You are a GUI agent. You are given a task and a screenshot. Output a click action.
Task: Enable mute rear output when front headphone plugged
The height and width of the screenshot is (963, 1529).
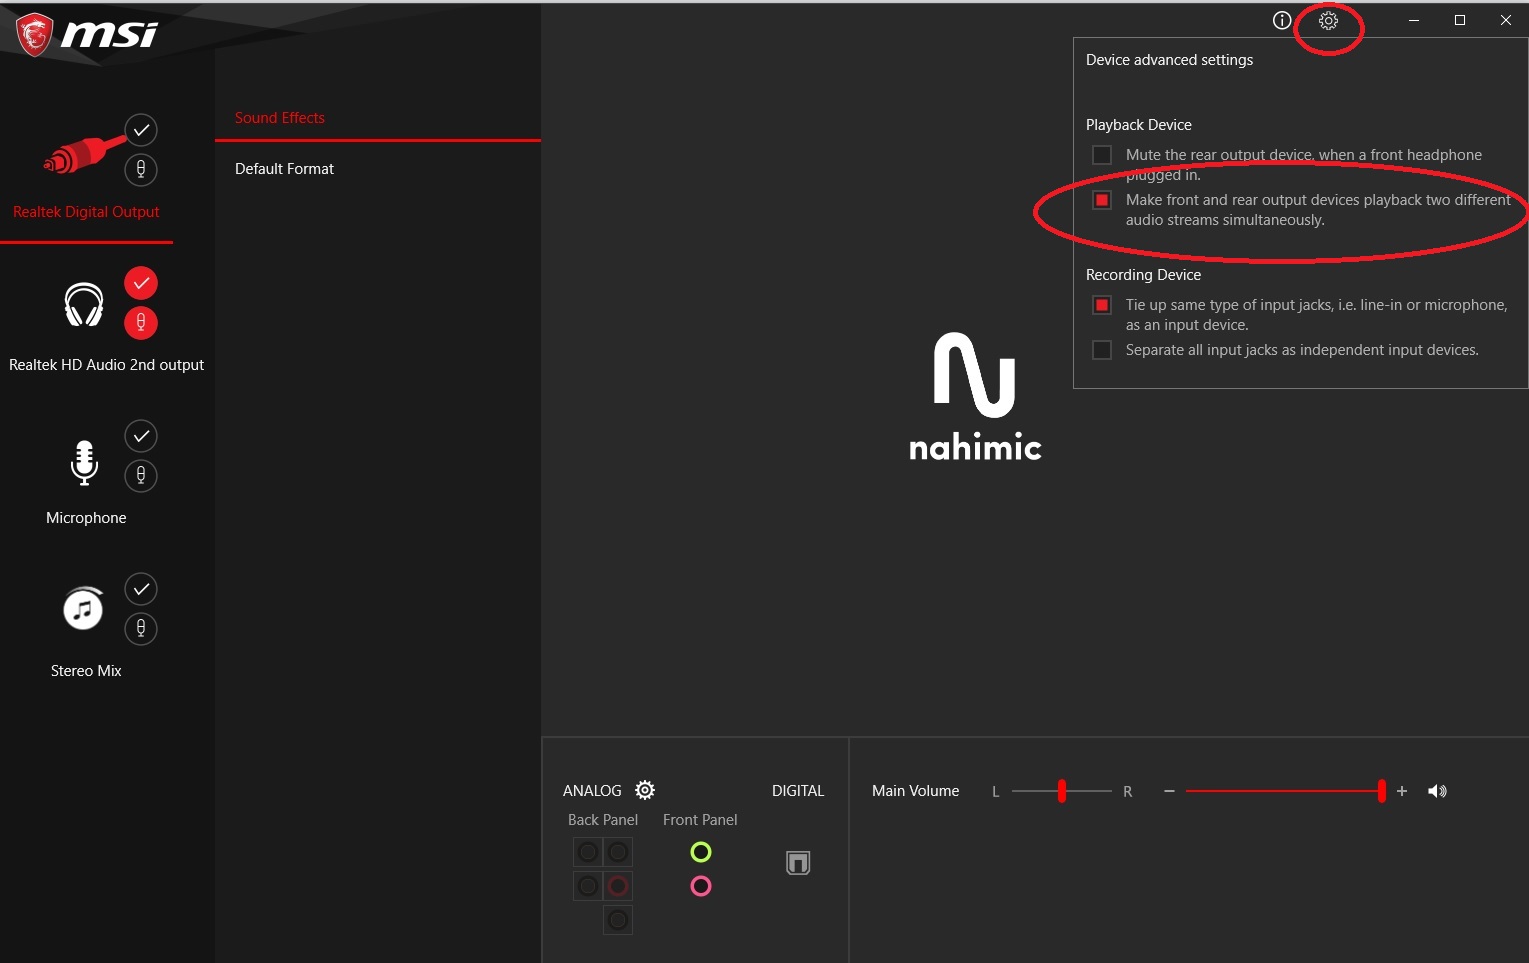click(x=1102, y=155)
